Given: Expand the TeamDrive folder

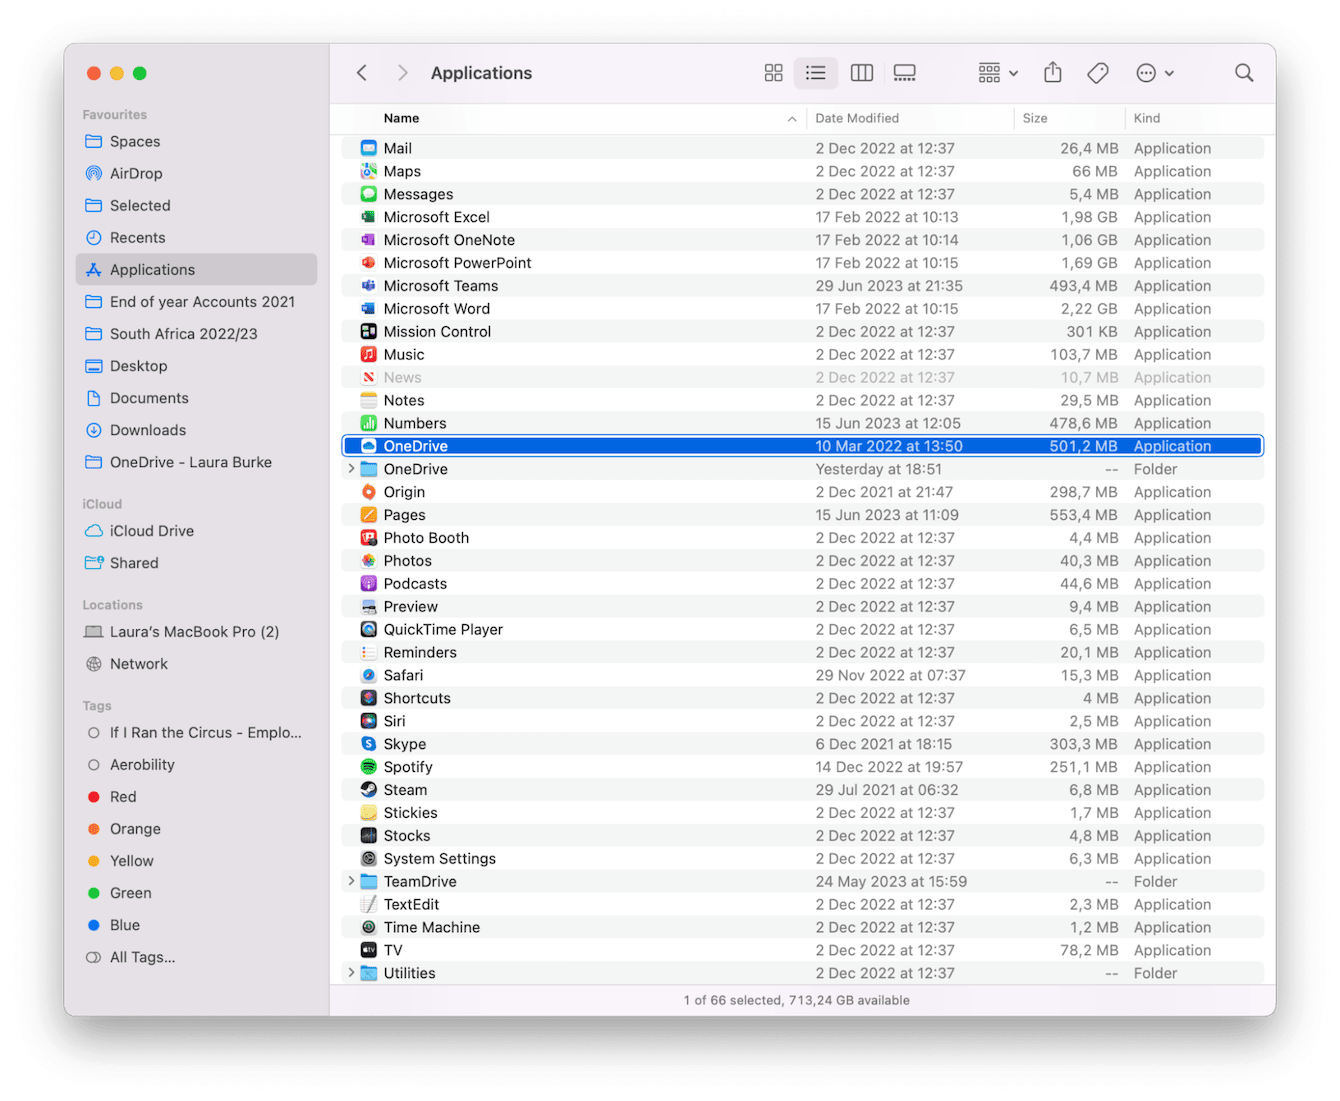Looking at the screenshot, I should pyautogui.click(x=351, y=881).
